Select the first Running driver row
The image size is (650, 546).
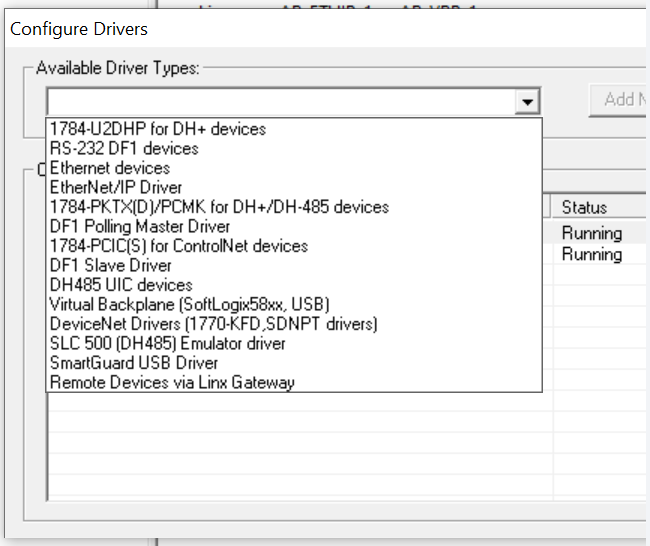592,233
